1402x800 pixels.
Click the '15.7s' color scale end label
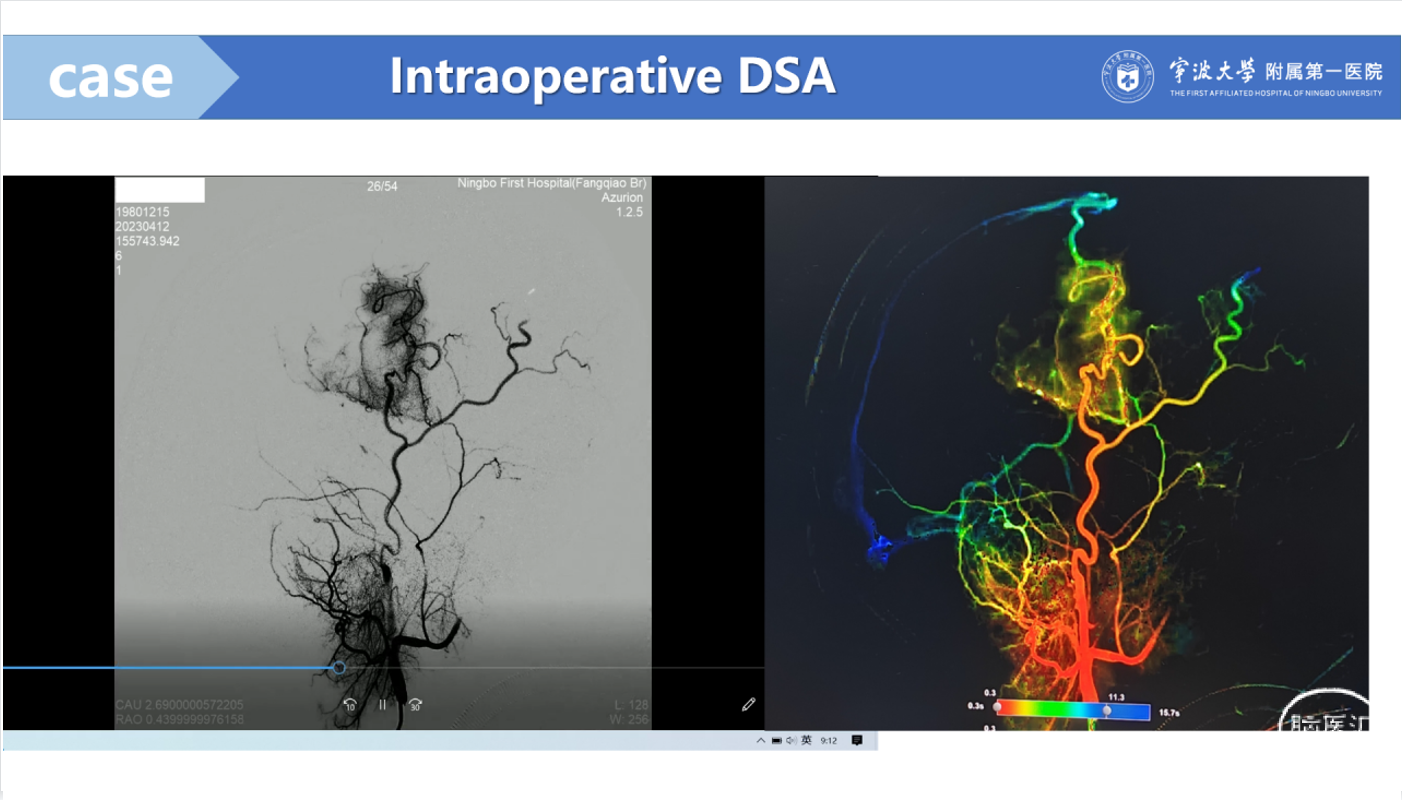[1168, 713]
